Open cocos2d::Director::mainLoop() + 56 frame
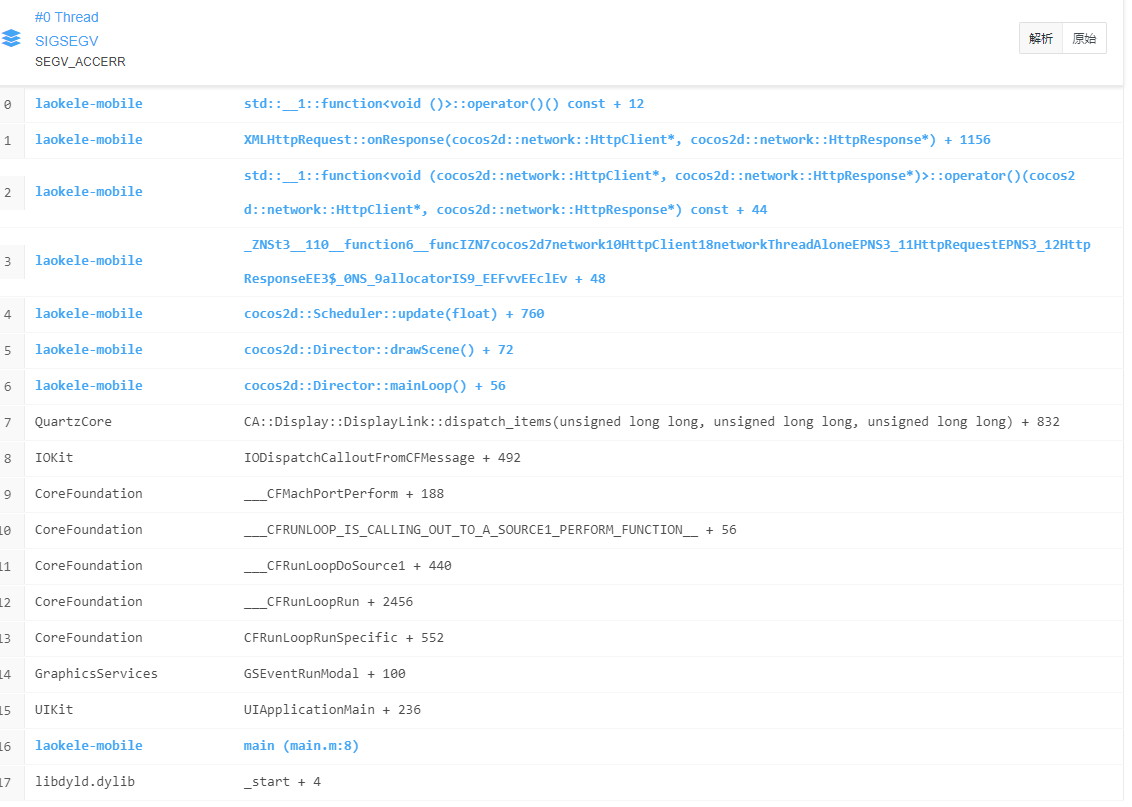The height and width of the screenshot is (807, 1132). coord(375,386)
